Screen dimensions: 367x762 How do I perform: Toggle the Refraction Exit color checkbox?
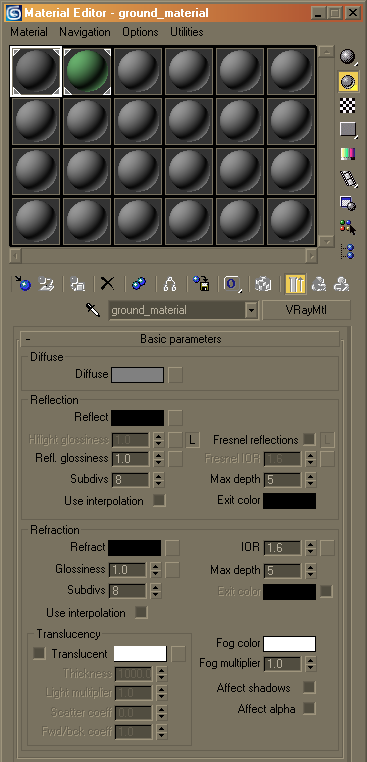tap(327, 591)
